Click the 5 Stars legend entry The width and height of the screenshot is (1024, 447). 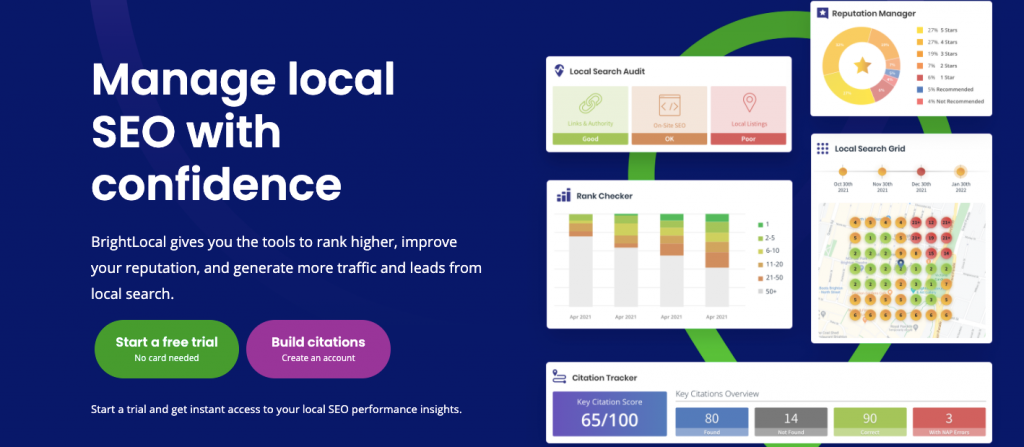pyautogui.click(x=939, y=30)
